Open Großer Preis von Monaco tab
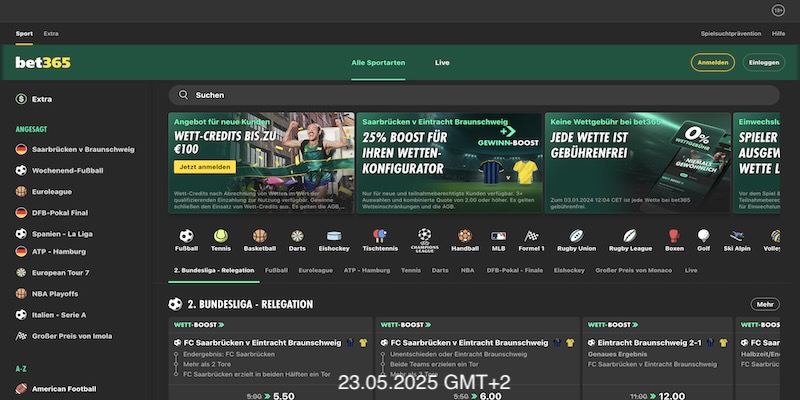 pos(634,270)
